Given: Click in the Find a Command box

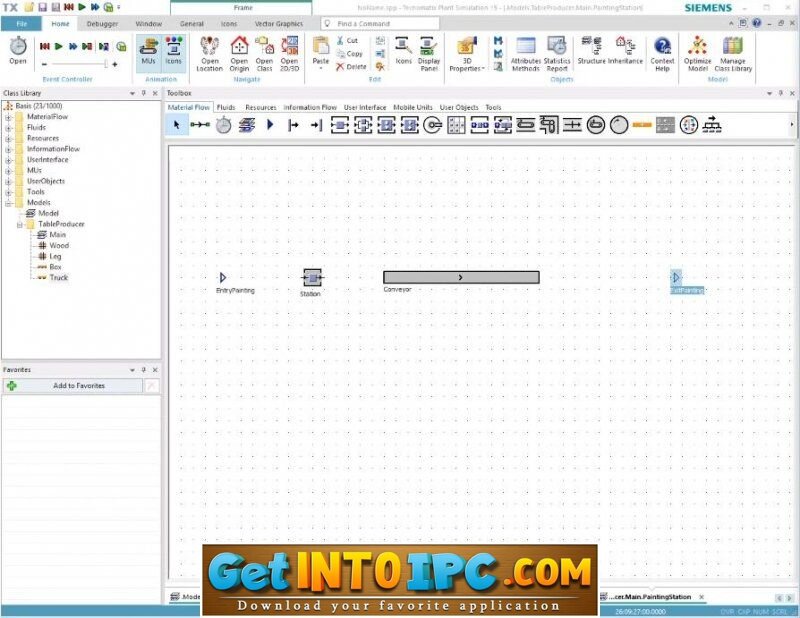Looking at the screenshot, I should click(380, 23).
